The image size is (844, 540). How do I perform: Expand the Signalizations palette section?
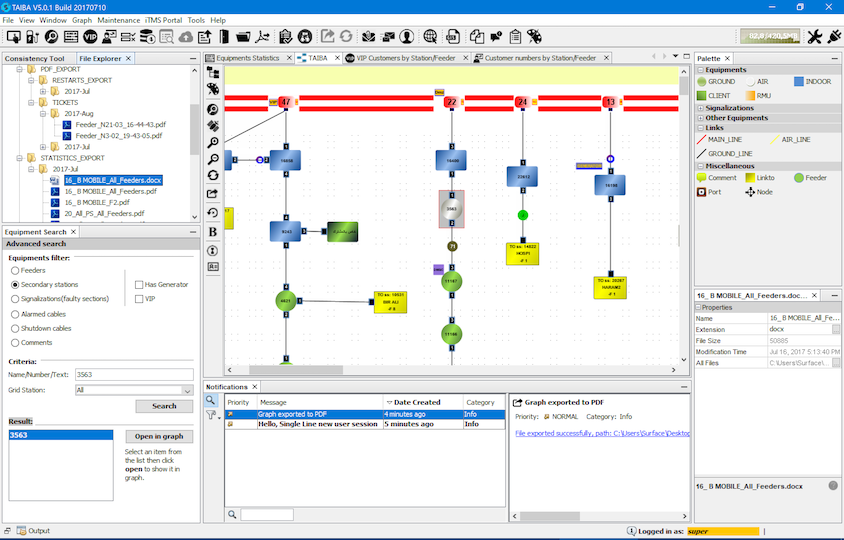[x=729, y=107]
